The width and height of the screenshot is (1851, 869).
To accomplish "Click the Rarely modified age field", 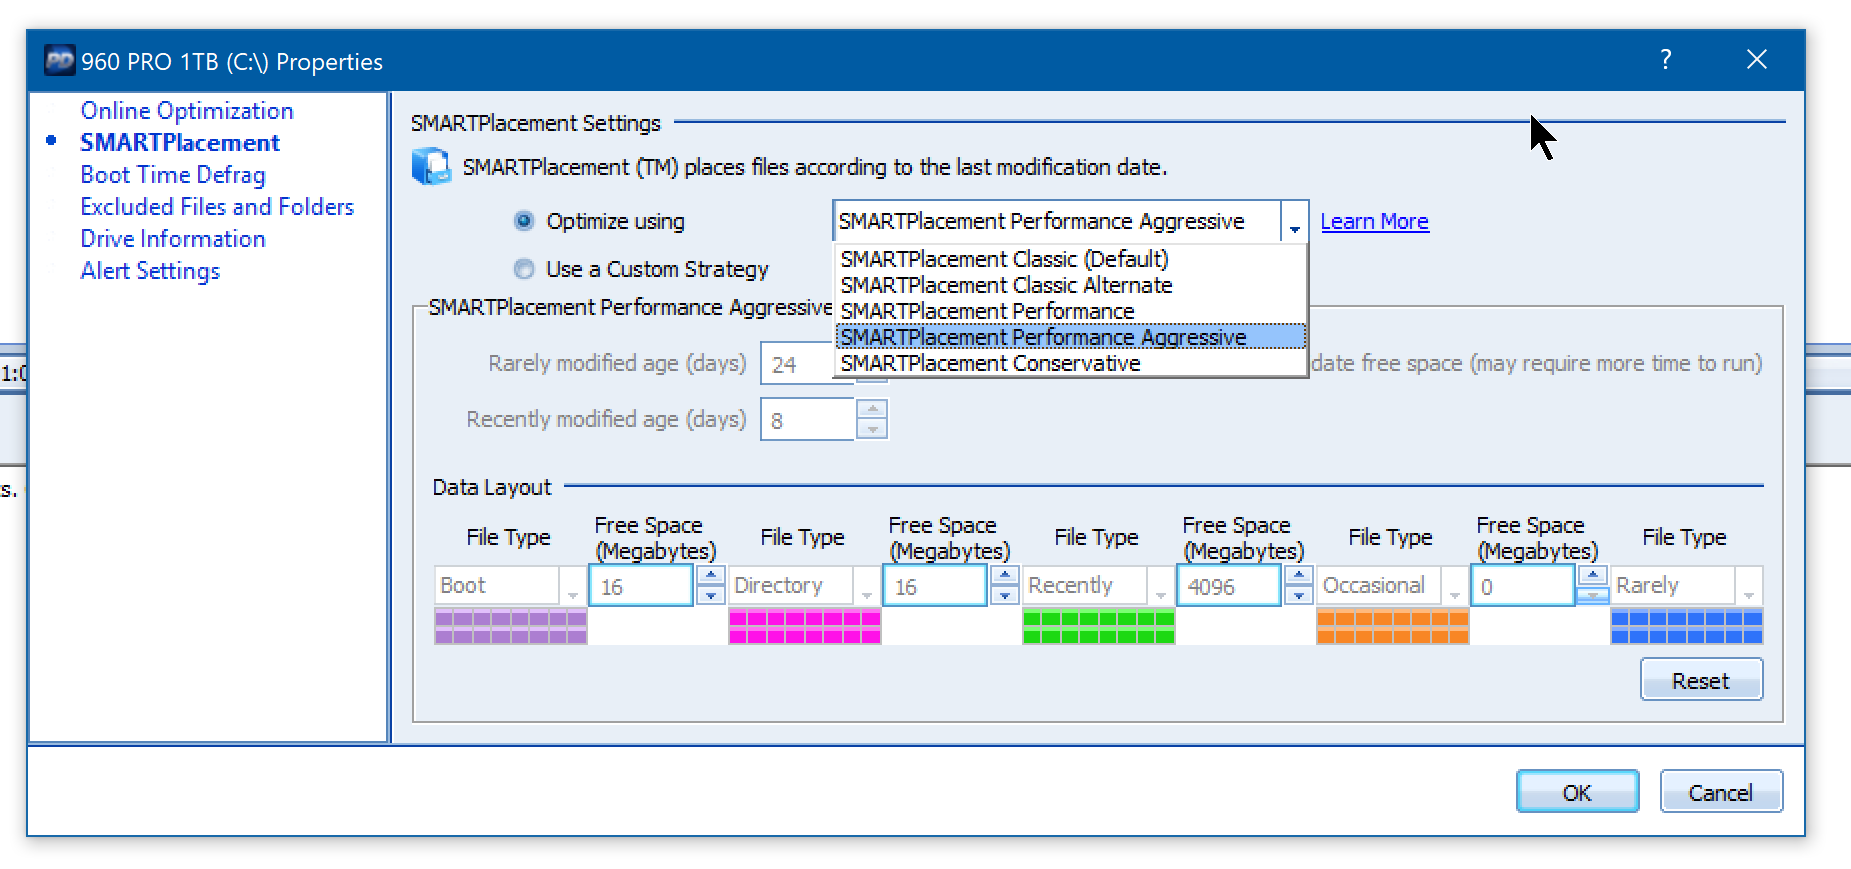I will 797,364.
